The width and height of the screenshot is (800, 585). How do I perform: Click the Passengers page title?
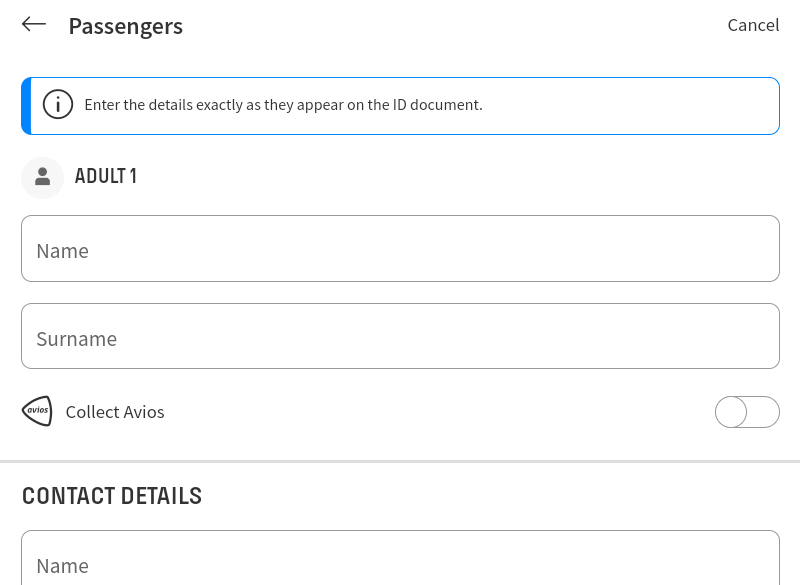pyautogui.click(x=126, y=27)
